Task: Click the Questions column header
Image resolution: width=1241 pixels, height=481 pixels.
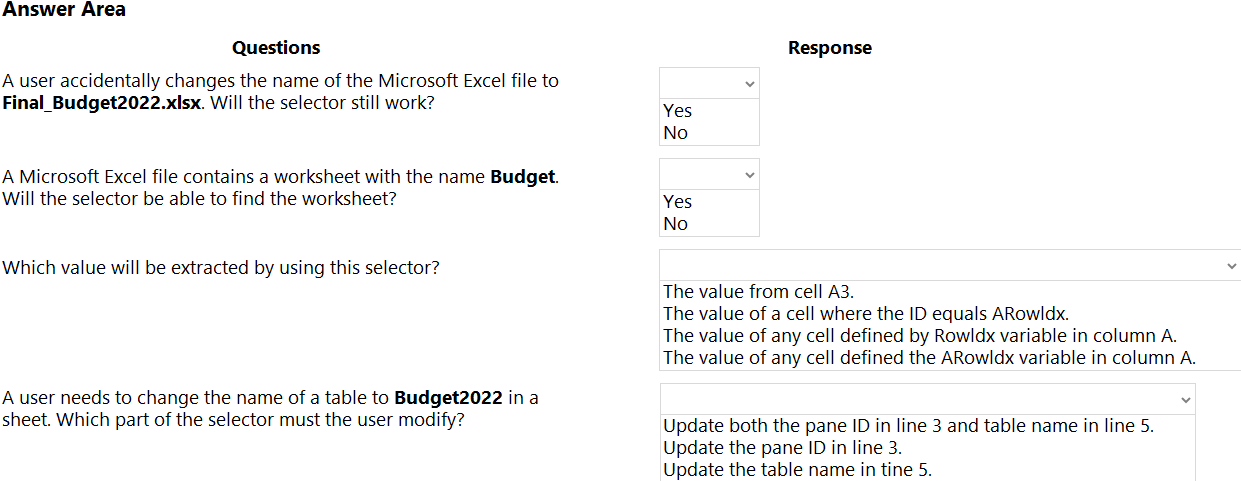Action: pos(276,48)
